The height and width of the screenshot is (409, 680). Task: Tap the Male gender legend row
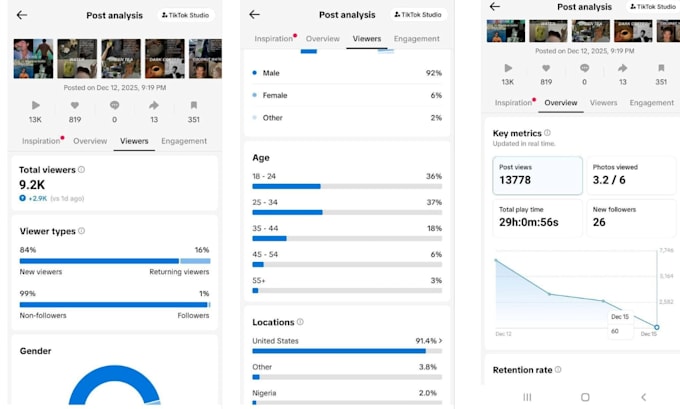(x=347, y=73)
